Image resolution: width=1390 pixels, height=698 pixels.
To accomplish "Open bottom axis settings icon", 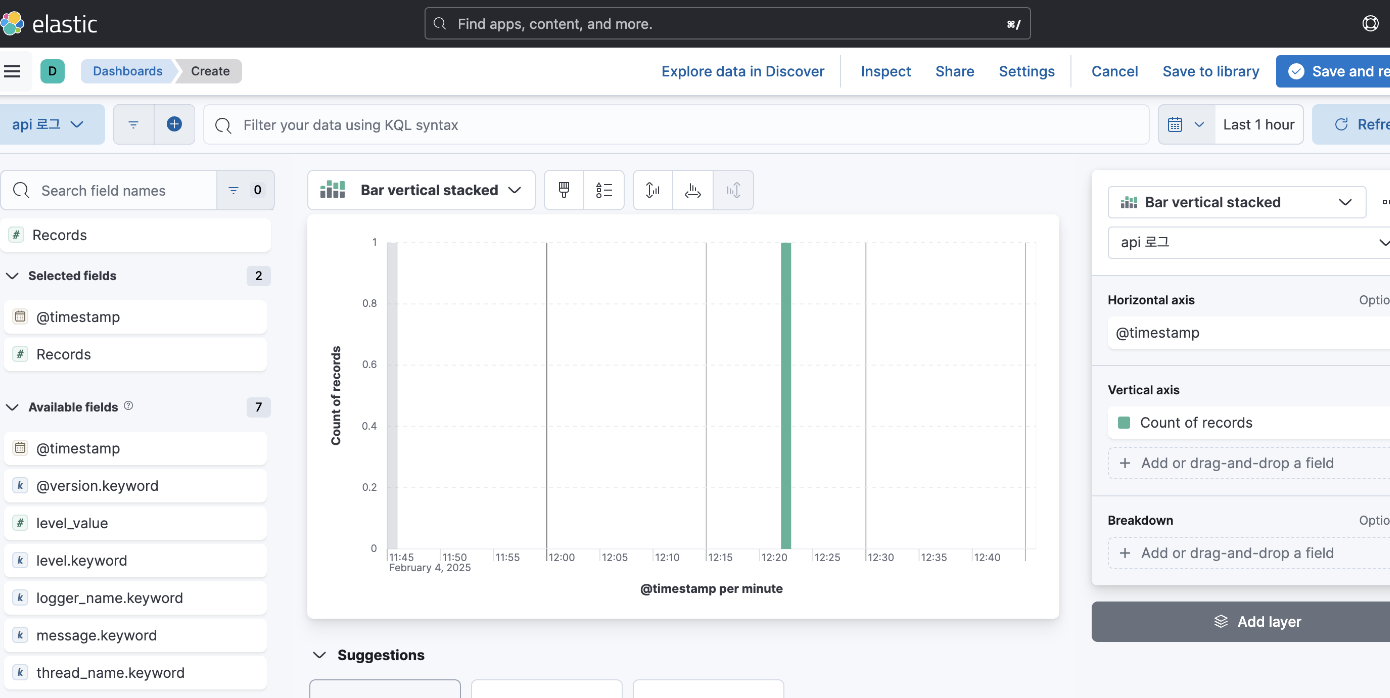I will 693,190.
